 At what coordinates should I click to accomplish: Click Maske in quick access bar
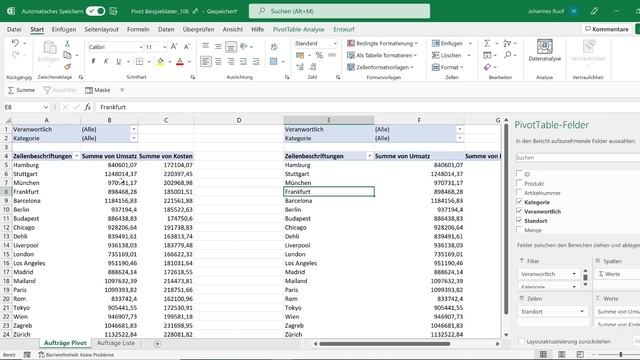[x=98, y=90]
